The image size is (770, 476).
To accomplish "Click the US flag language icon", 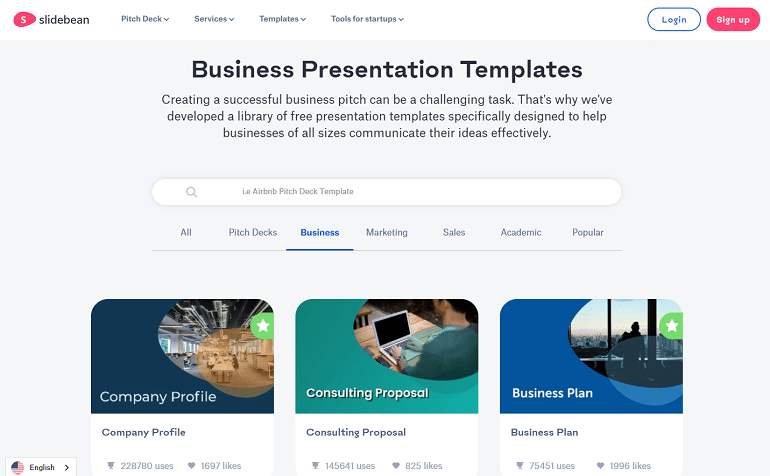I will click(18, 467).
